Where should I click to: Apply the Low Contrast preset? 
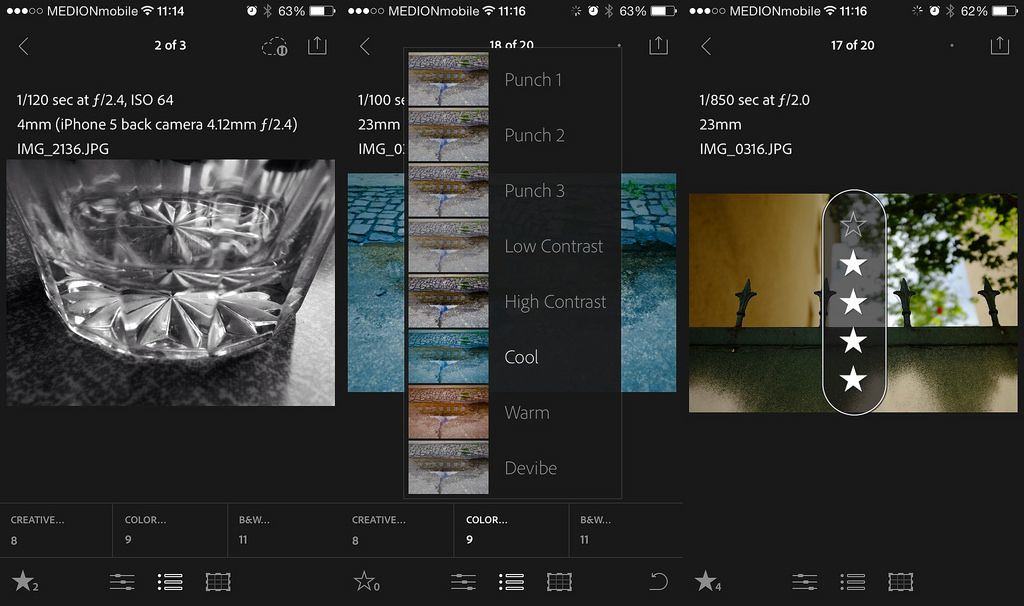[513, 246]
